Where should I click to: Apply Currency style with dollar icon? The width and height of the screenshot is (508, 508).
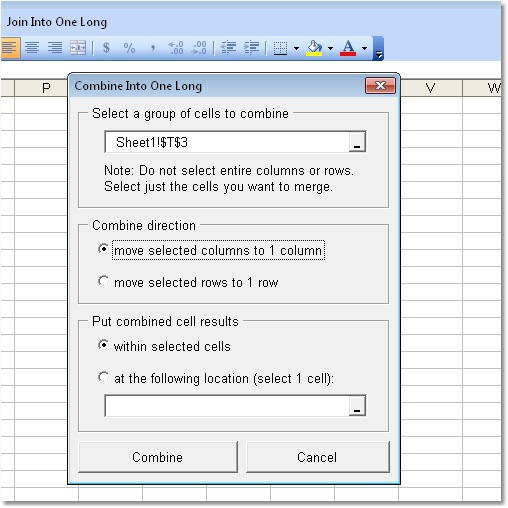click(x=106, y=48)
